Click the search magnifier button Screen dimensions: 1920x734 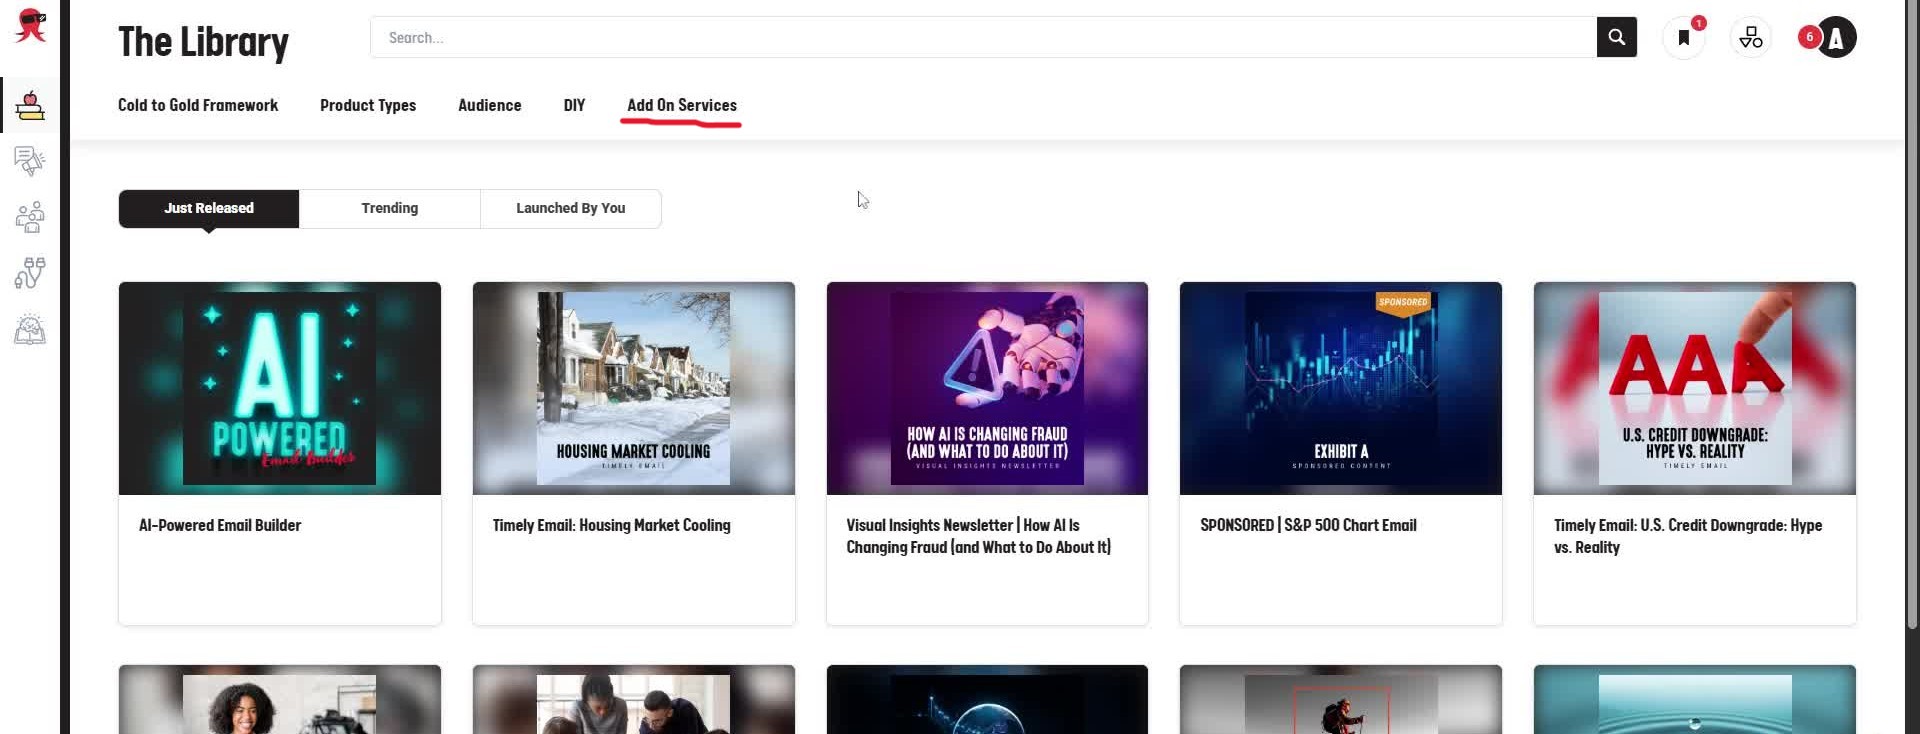(x=1616, y=37)
